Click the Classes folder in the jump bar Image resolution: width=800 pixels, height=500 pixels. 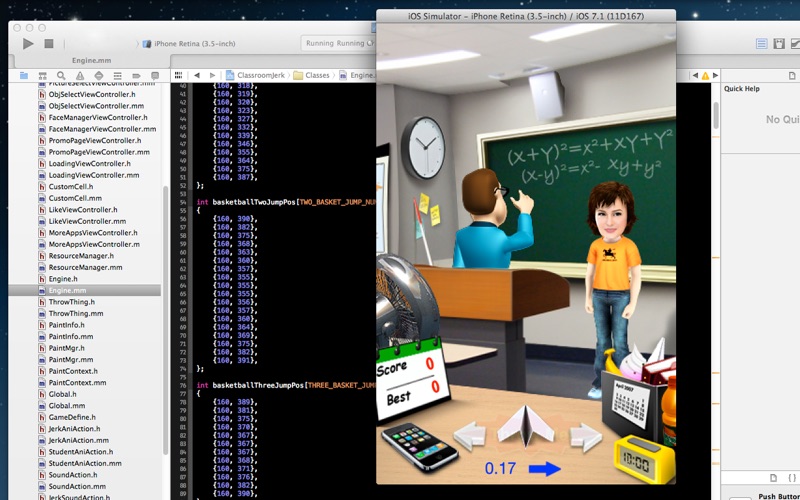tap(311, 75)
